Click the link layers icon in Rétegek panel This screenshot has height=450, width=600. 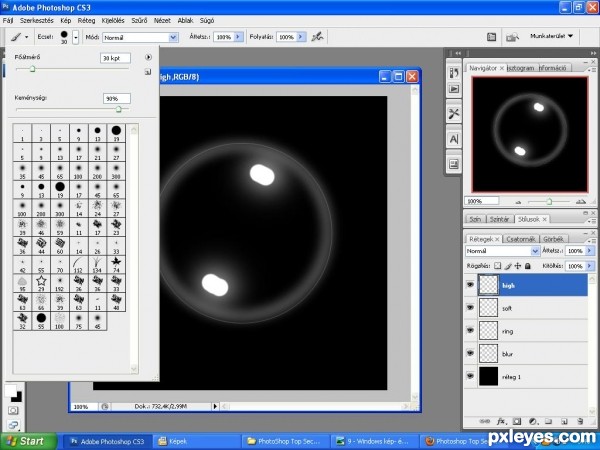(x=484, y=421)
